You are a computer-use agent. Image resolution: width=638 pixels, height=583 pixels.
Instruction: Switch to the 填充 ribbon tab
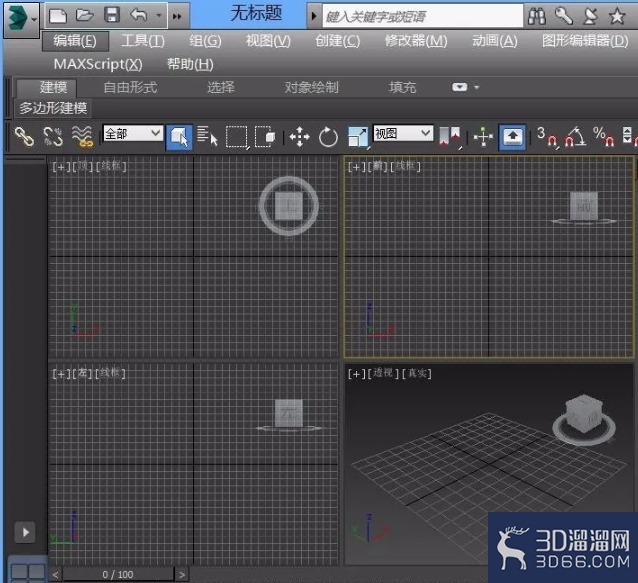(x=402, y=87)
